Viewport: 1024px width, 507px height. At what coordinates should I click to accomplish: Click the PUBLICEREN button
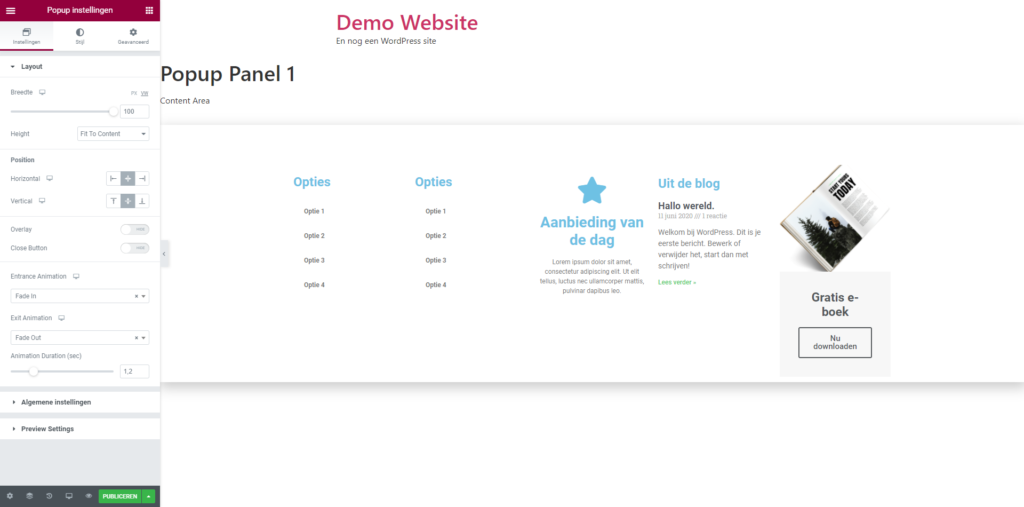[120, 496]
